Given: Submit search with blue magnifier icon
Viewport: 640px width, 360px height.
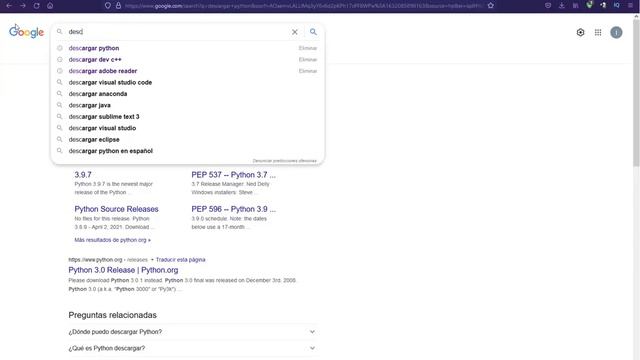Looking at the screenshot, I should click(313, 31).
